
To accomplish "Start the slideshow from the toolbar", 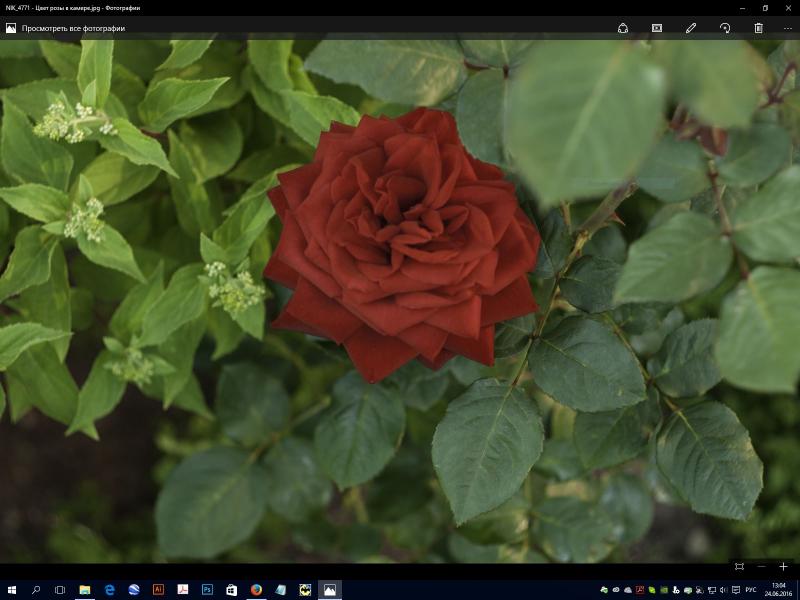I will point(657,29).
